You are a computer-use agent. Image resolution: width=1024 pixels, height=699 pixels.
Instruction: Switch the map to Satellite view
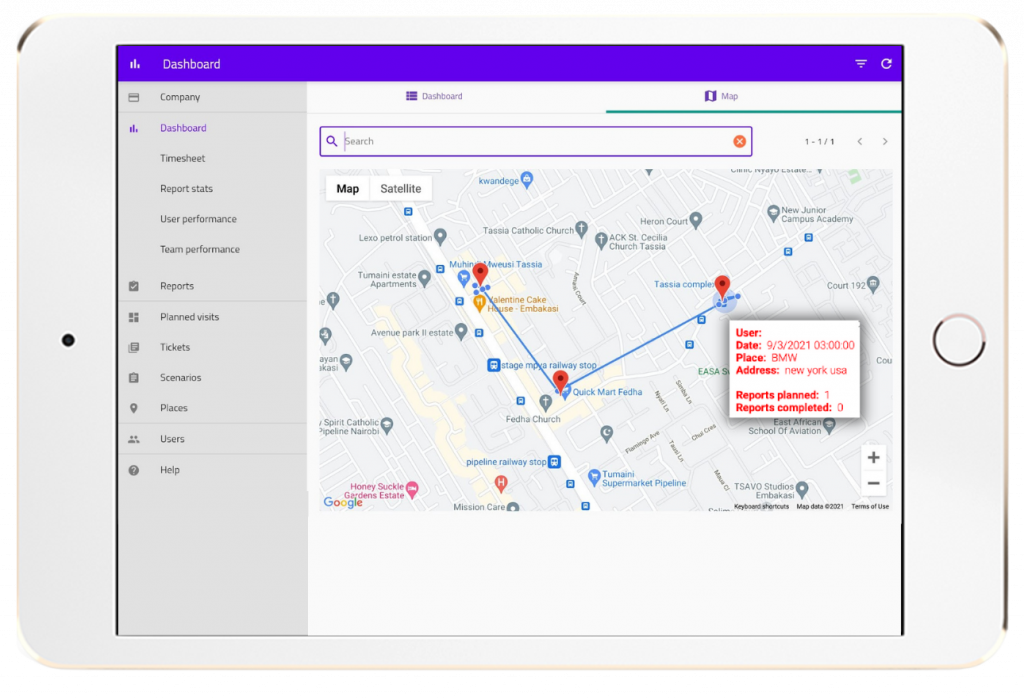click(401, 188)
